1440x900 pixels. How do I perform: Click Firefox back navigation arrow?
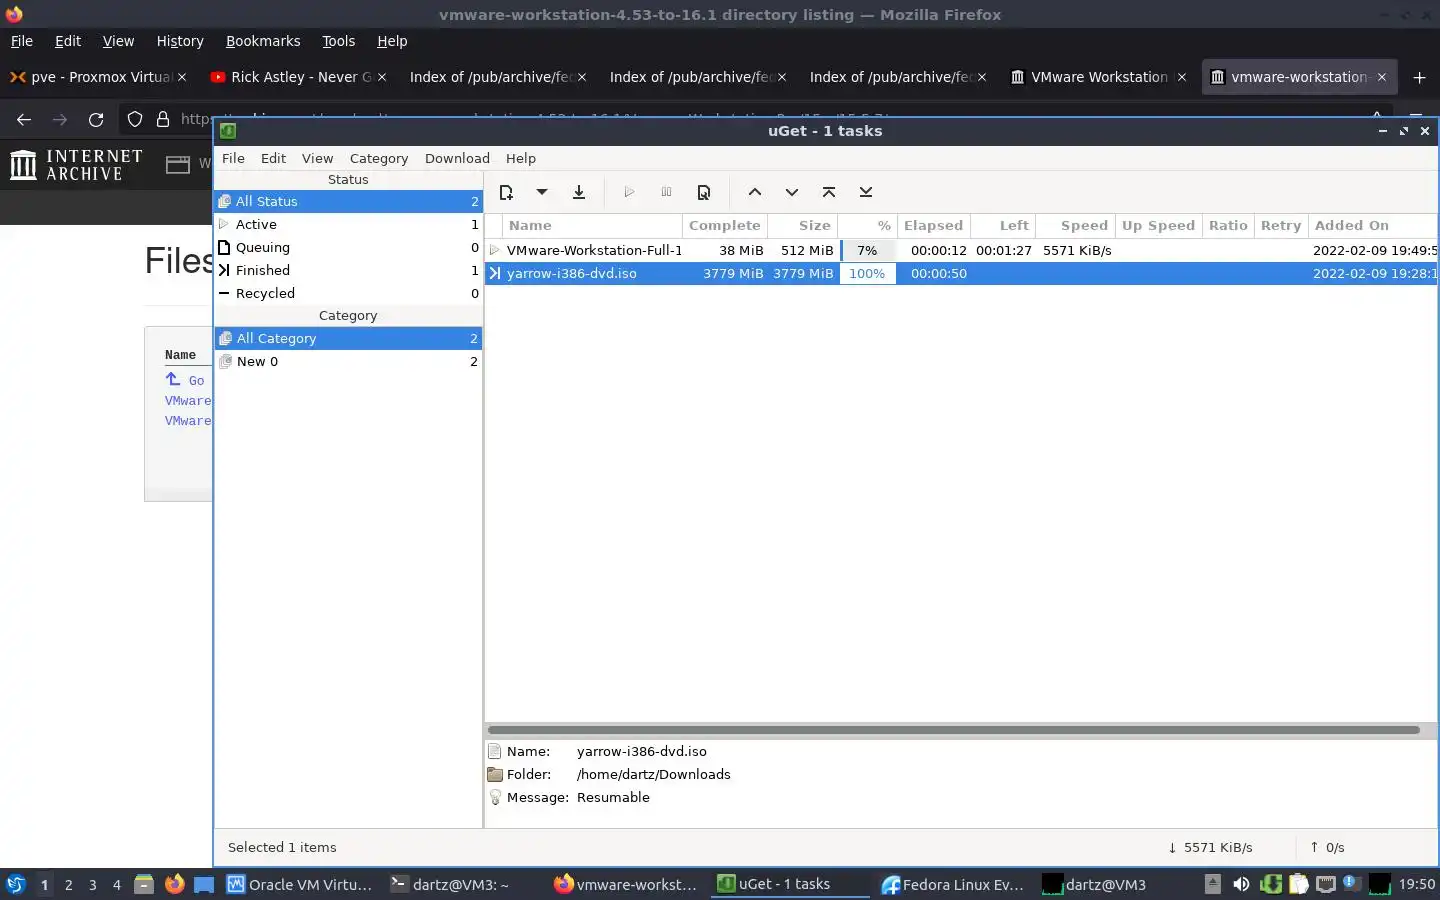tap(24, 119)
